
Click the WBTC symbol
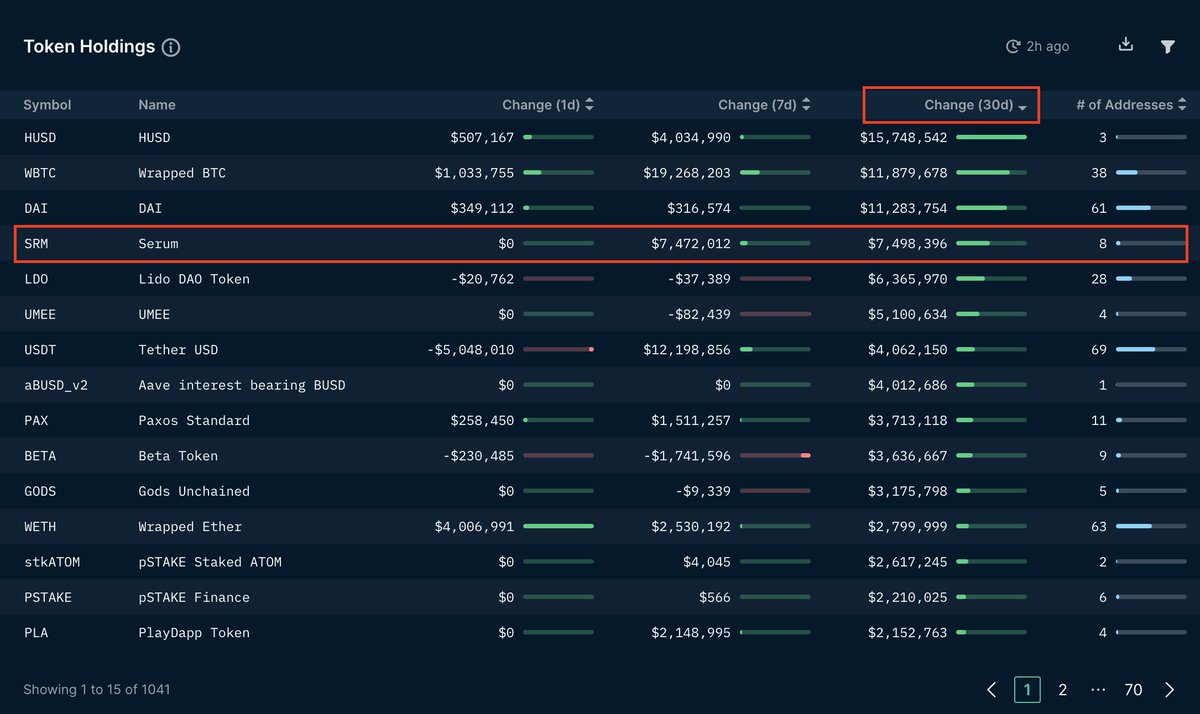40,173
